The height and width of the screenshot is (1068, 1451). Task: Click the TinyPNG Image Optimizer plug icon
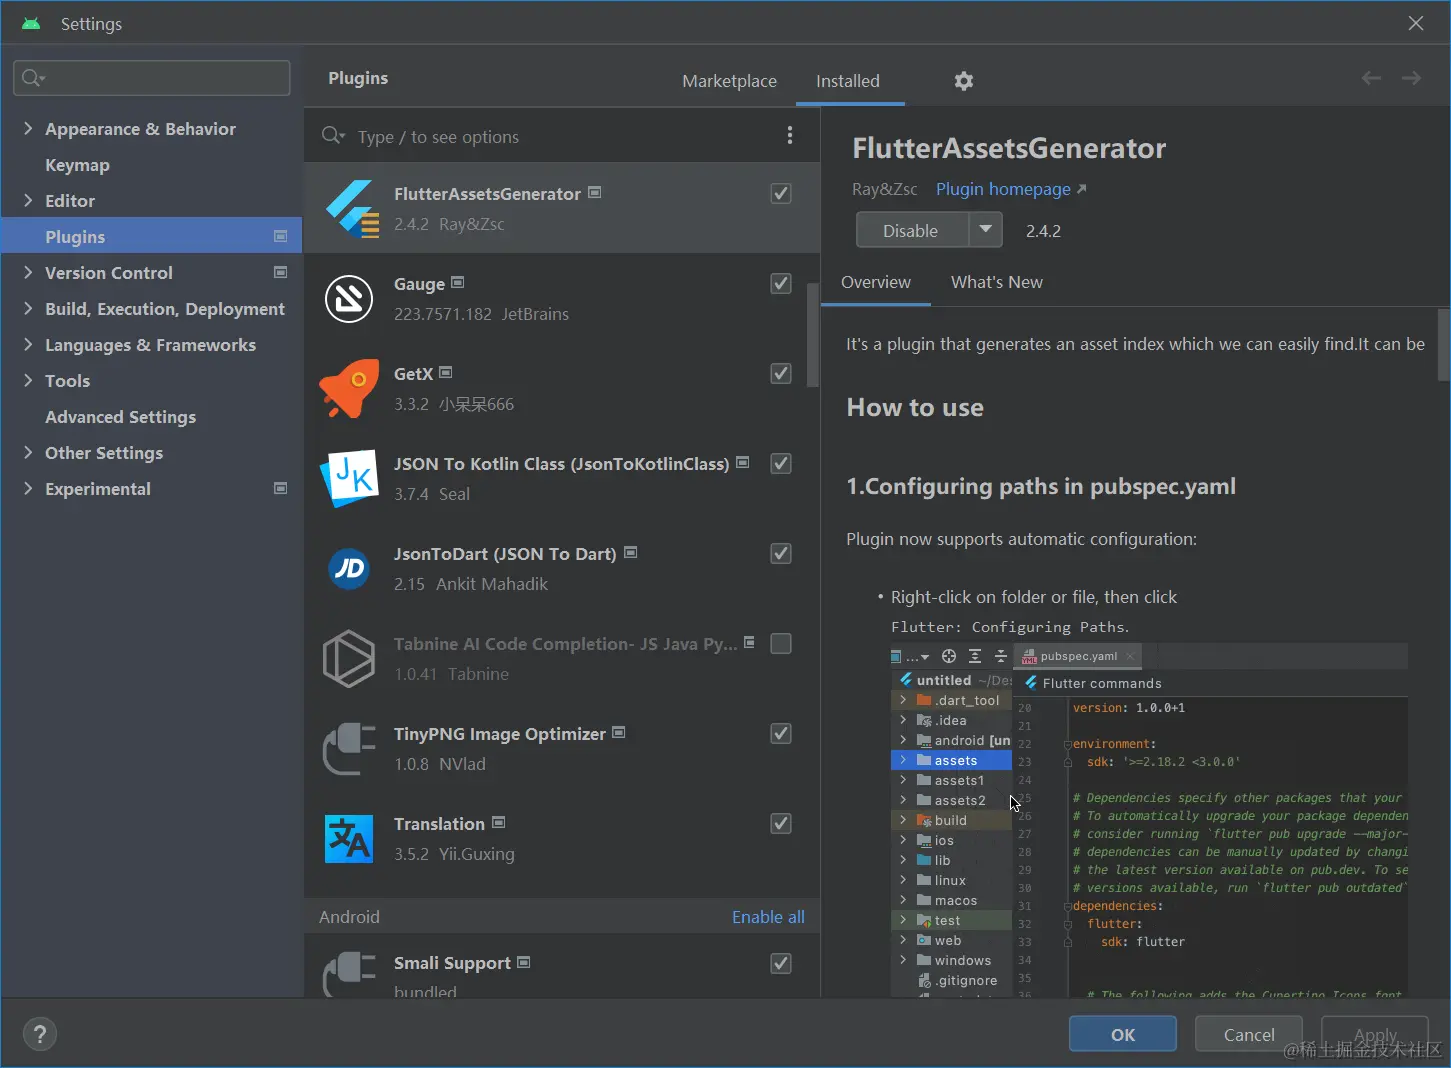click(349, 748)
